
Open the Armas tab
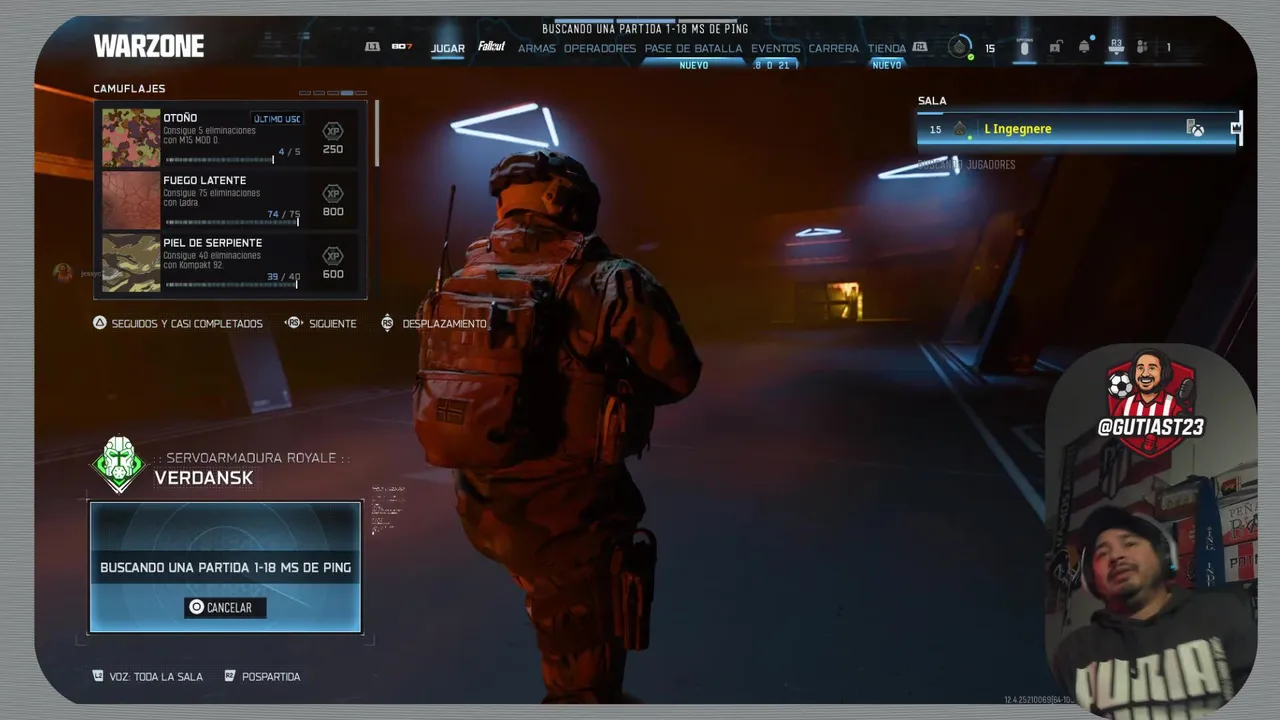537,48
